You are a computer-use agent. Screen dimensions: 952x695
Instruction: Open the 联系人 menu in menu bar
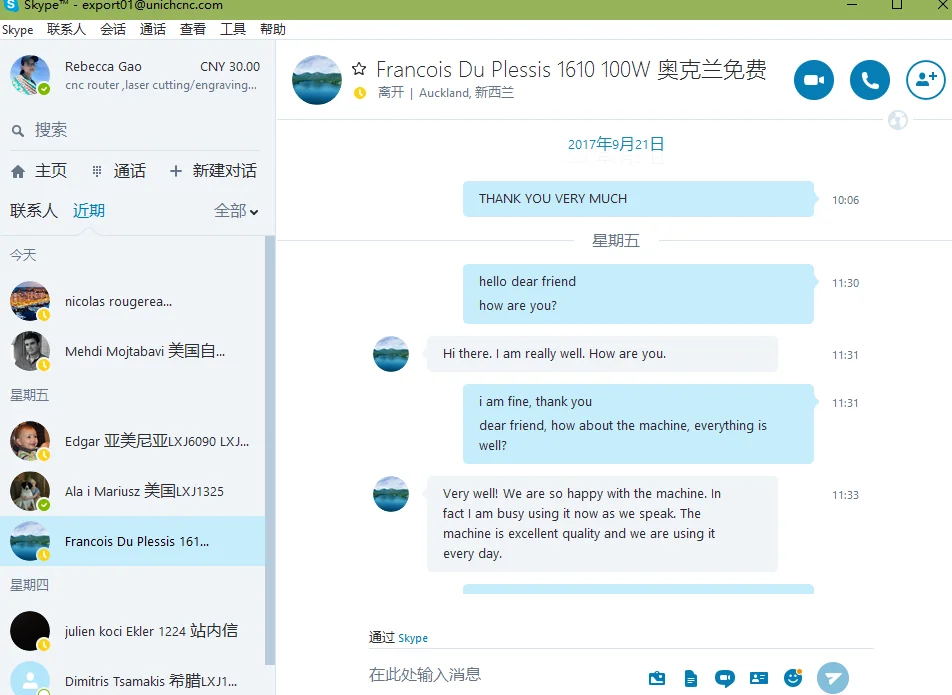point(66,29)
